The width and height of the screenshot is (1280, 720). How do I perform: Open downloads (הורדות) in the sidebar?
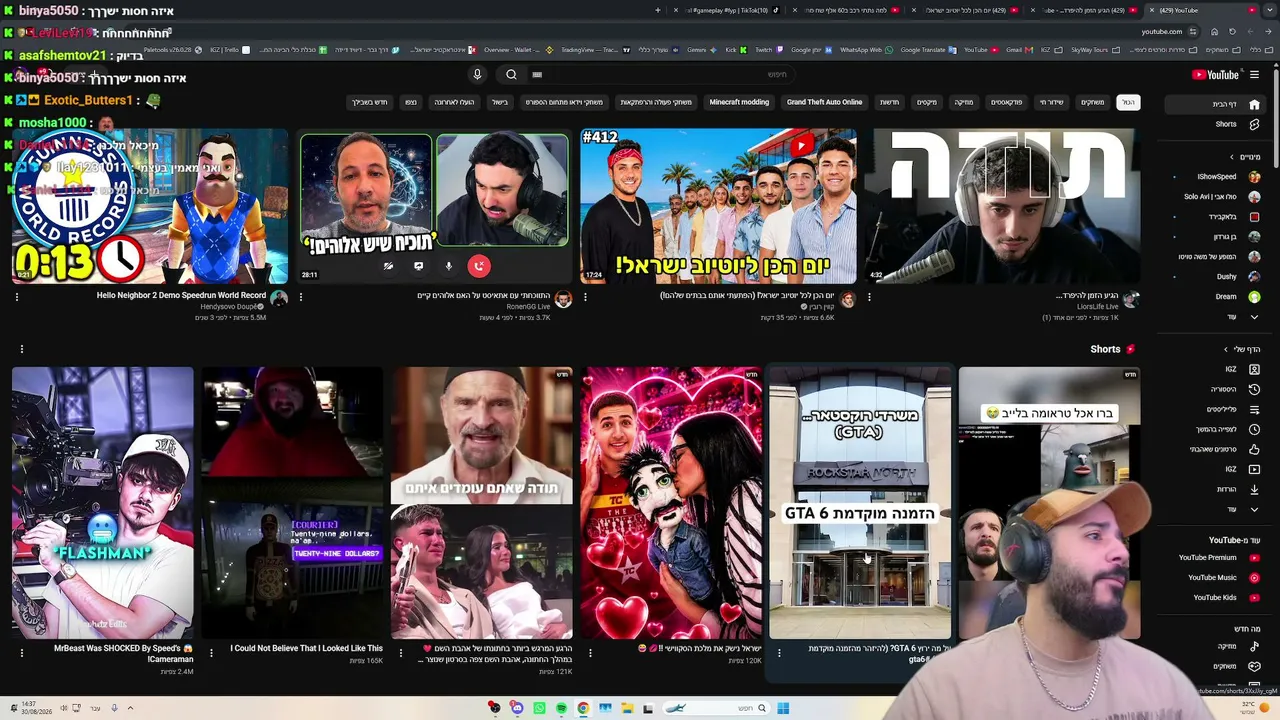click(x=1216, y=489)
